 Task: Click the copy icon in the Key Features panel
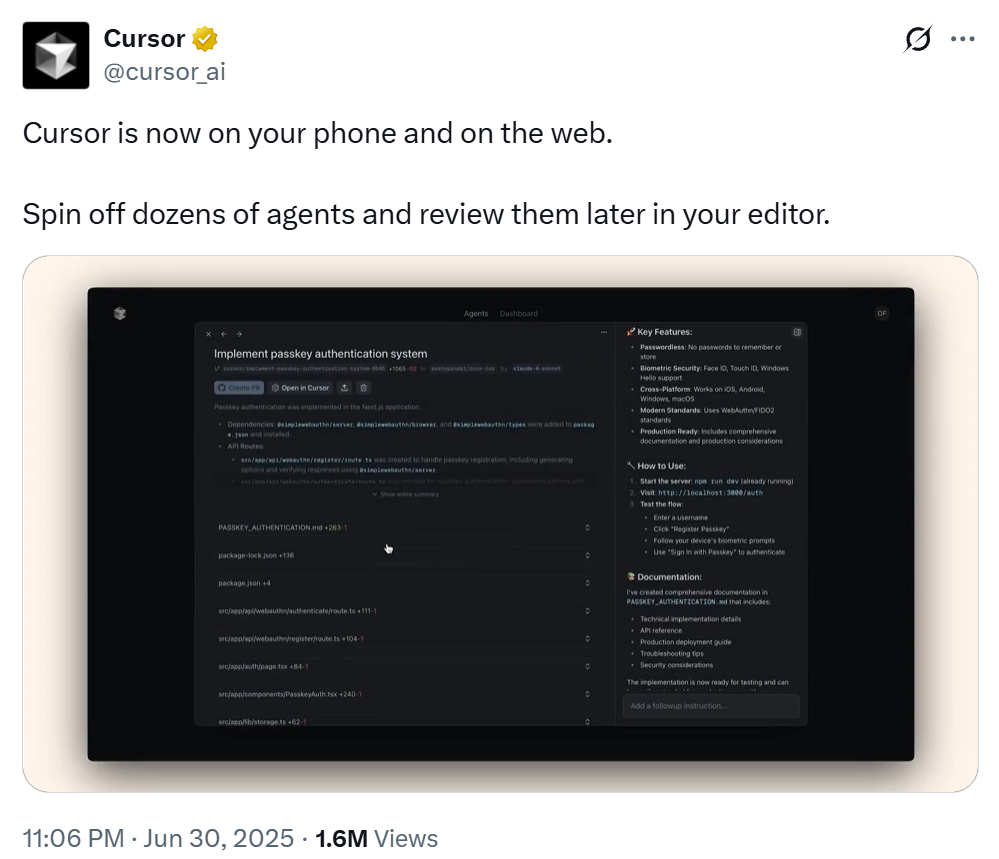tap(797, 332)
